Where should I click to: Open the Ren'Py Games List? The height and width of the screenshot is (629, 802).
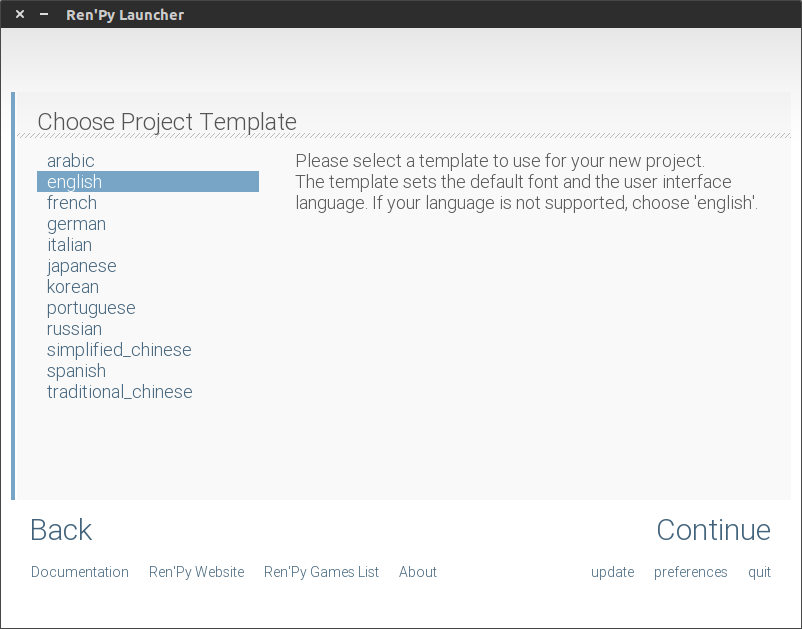[x=321, y=572]
